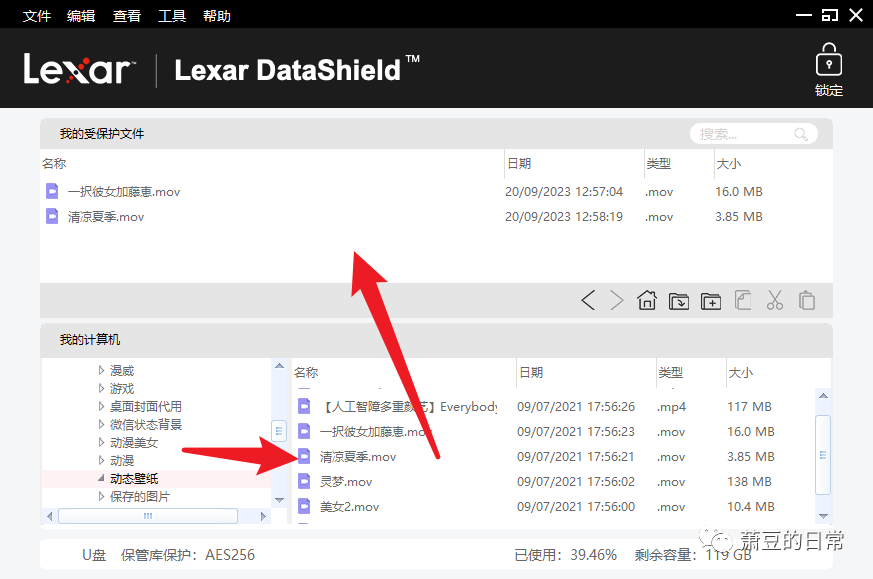Click the clipboard paste icon
This screenshot has height=579, width=873.
coord(807,300)
